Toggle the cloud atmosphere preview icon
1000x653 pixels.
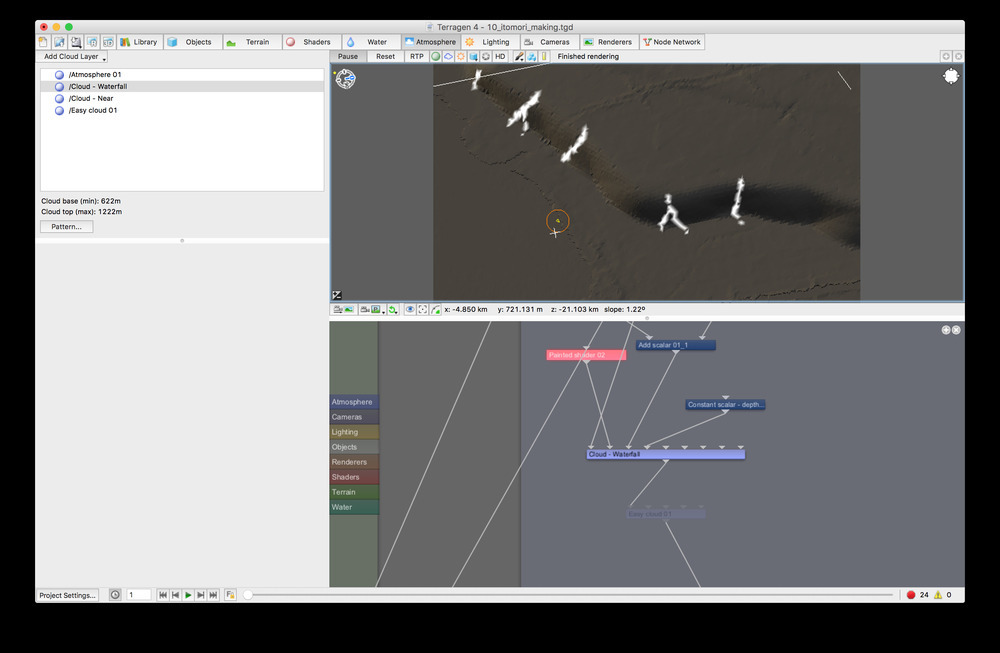[x=448, y=57]
